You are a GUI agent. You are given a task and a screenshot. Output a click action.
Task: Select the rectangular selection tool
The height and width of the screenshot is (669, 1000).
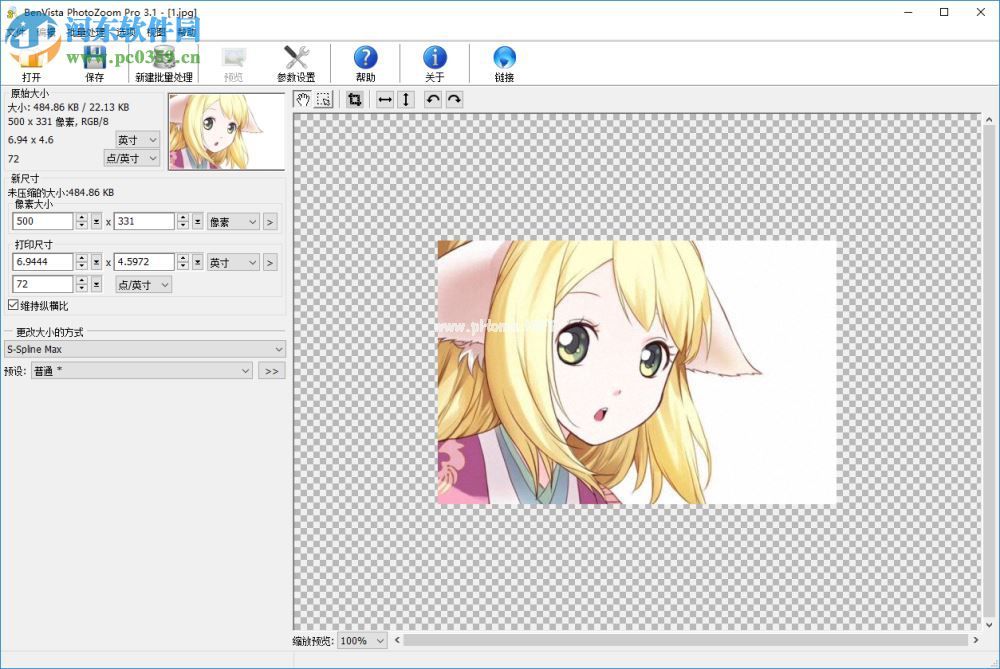pos(323,99)
